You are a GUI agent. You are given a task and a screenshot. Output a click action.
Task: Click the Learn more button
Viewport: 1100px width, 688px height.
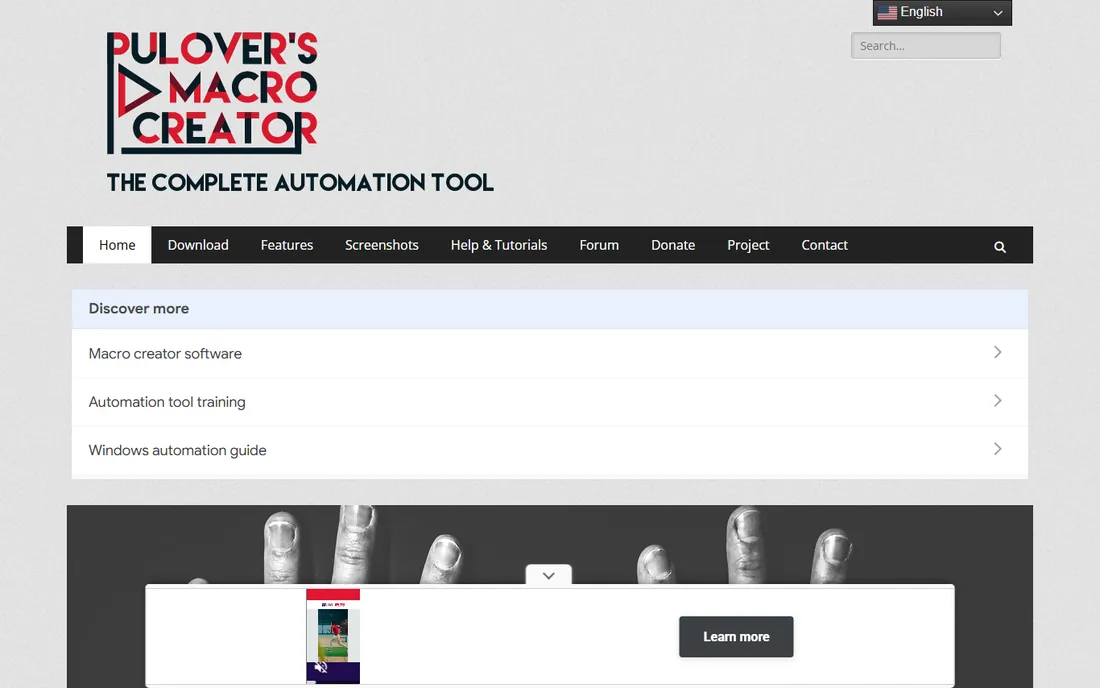(736, 637)
